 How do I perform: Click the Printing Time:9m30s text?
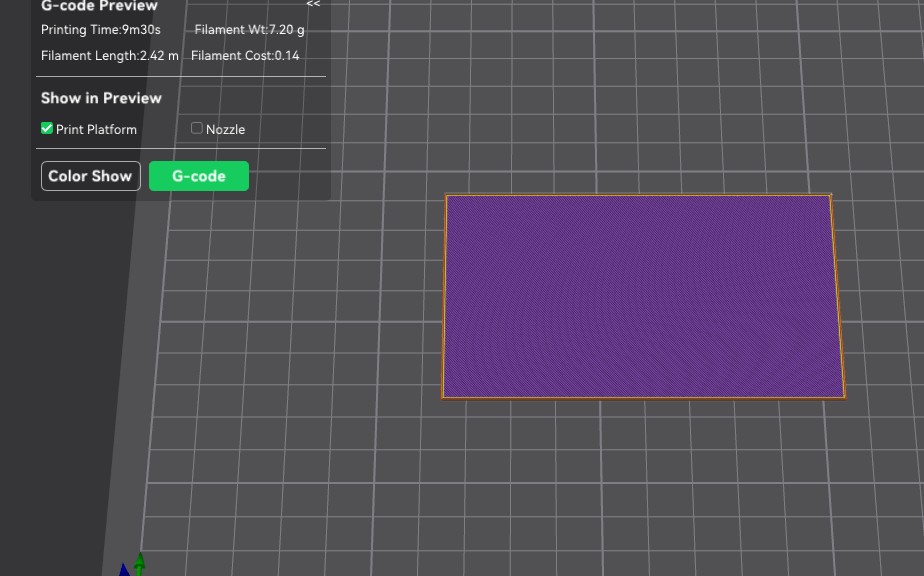click(x=101, y=29)
